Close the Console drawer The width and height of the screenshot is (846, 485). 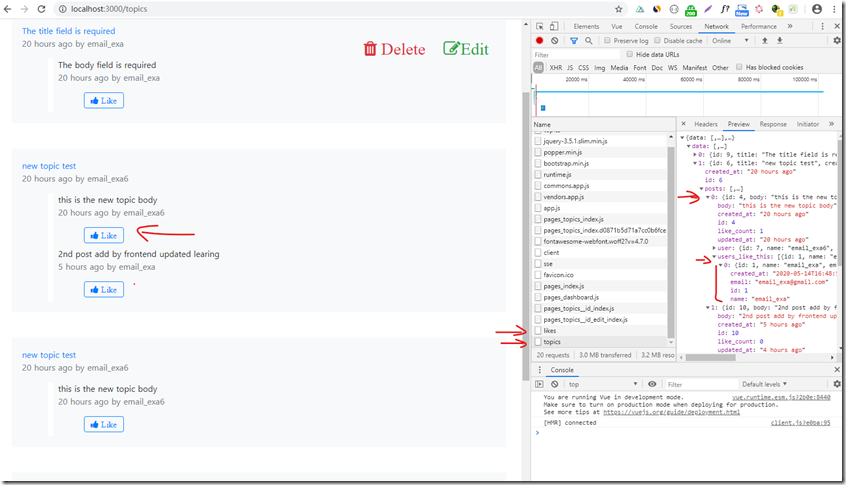click(x=837, y=370)
